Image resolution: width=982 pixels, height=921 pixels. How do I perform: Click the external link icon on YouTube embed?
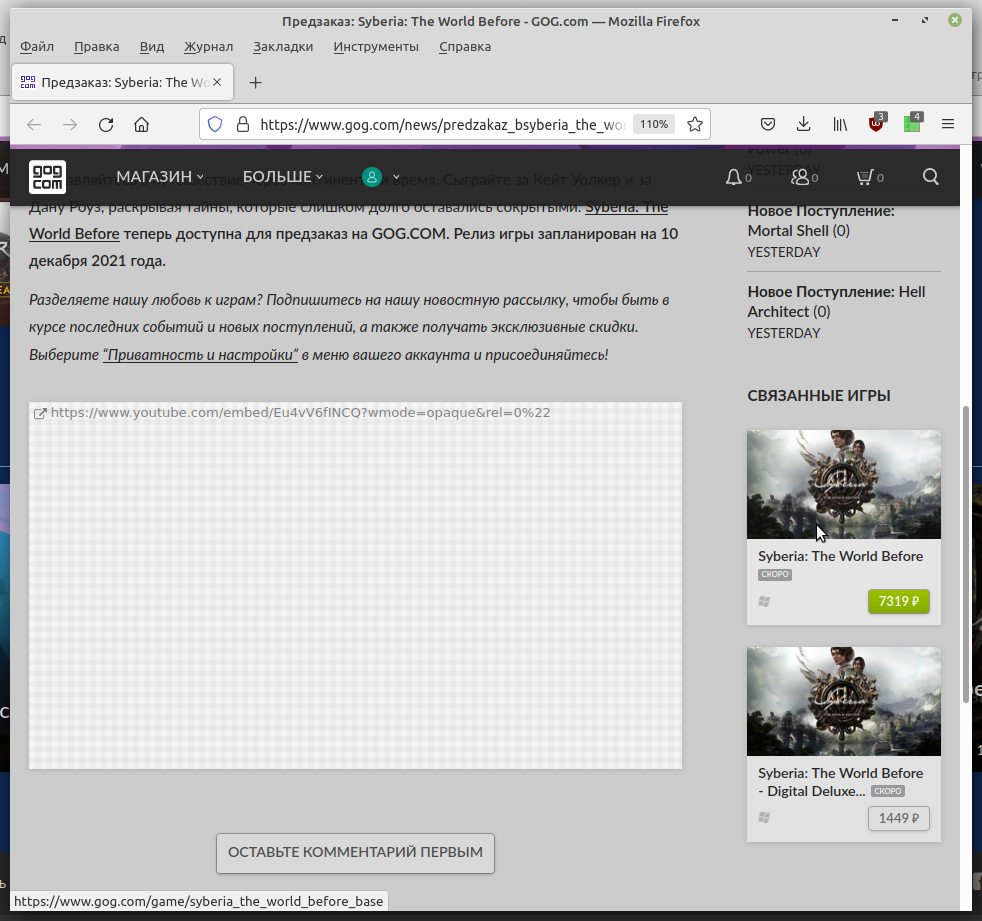(39, 413)
